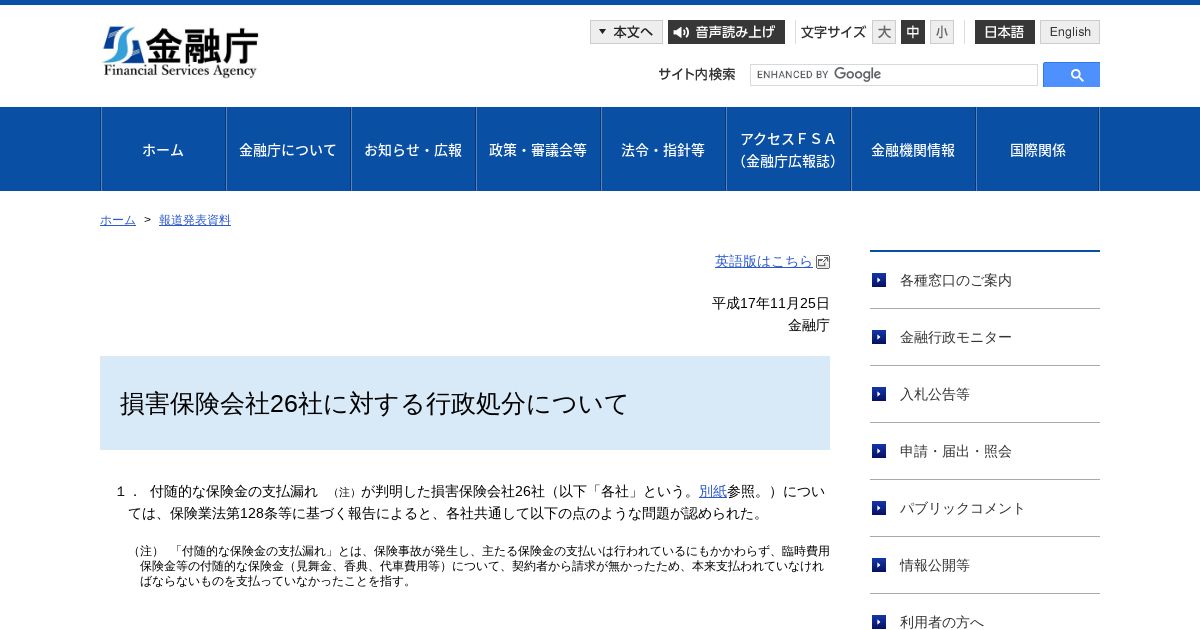Click the arrow icon beside 申請・届出・照会
This screenshot has height=630, width=1200.
tap(879, 451)
